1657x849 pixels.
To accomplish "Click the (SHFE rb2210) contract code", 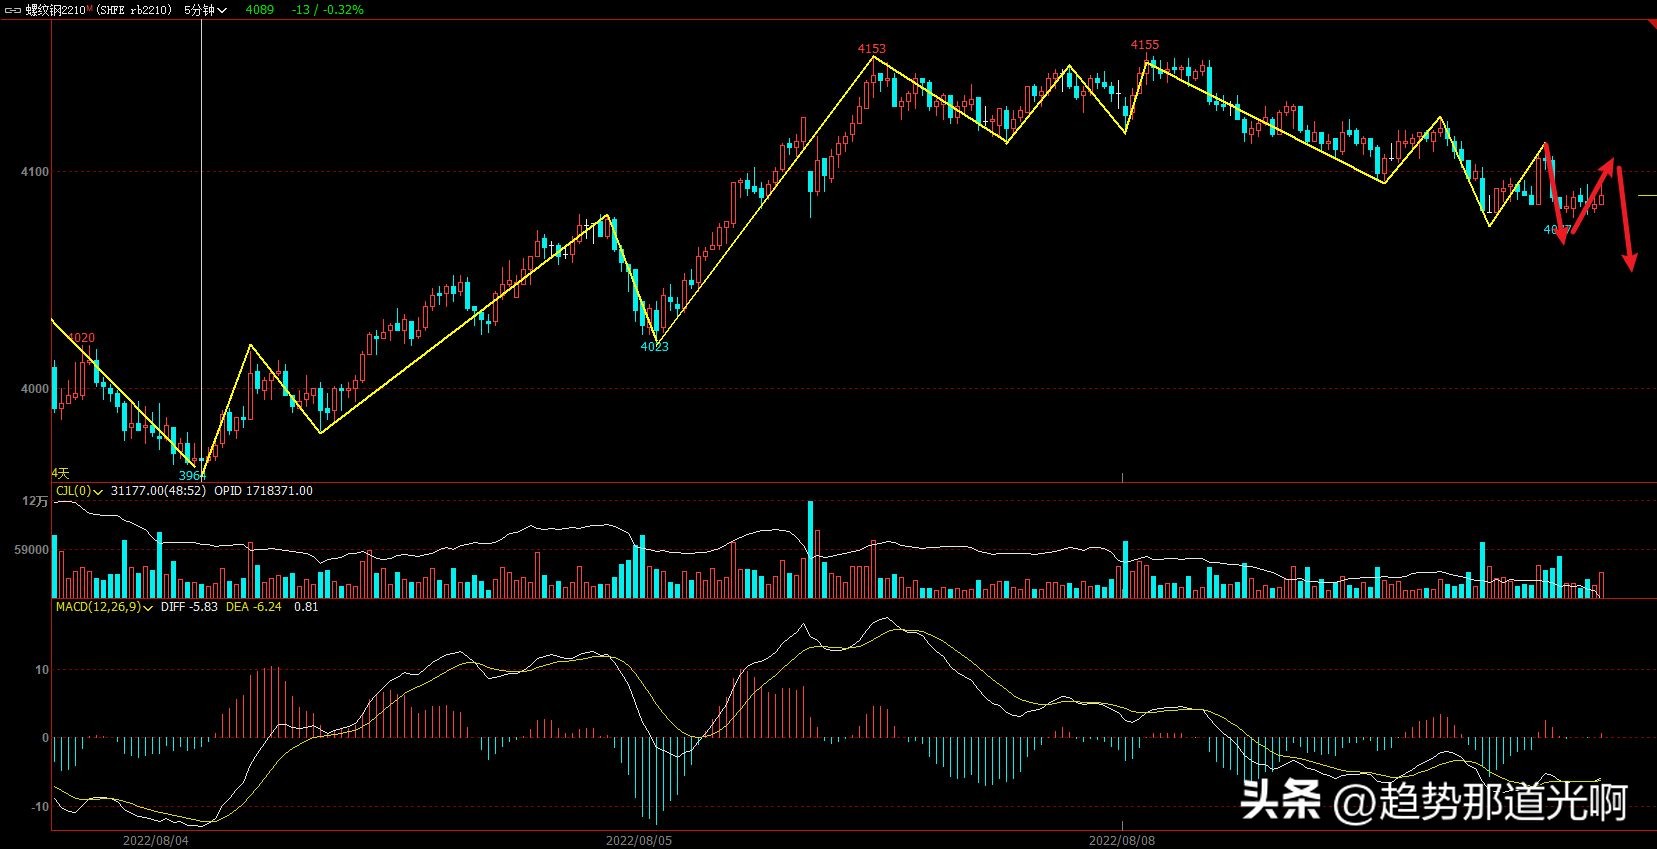I will coord(134,10).
